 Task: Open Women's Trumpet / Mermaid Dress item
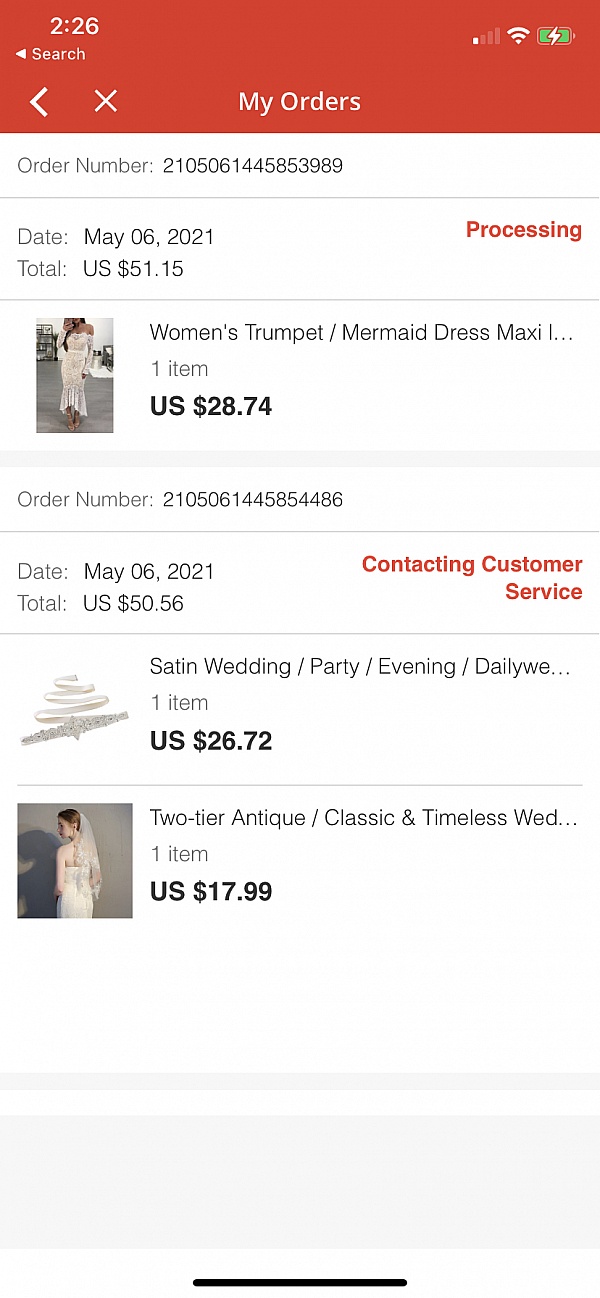(x=362, y=332)
